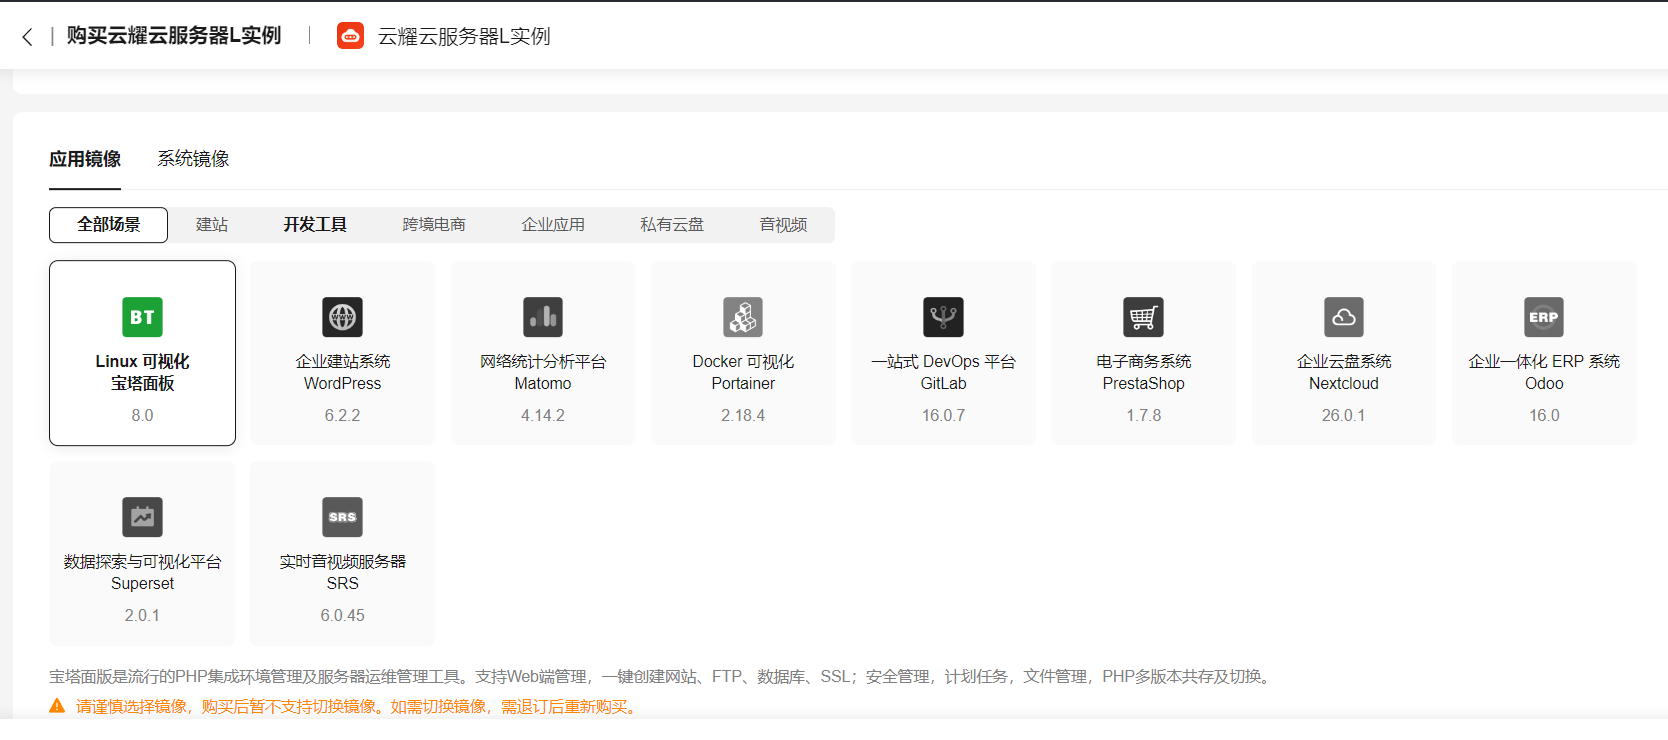Image resolution: width=1668 pixels, height=740 pixels.
Task: Filter images by 跨境电商
Action: [x=434, y=225]
